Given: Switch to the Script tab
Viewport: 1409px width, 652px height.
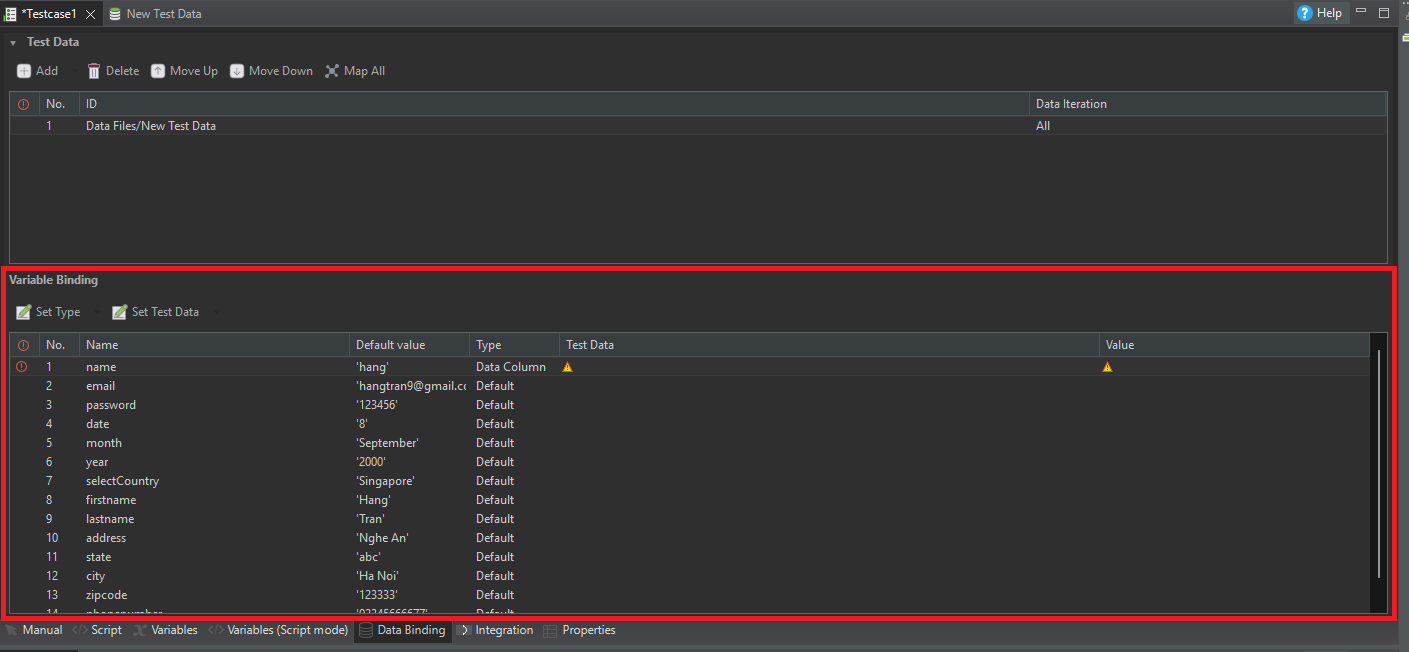Looking at the screenshot, I should [106, 630].
